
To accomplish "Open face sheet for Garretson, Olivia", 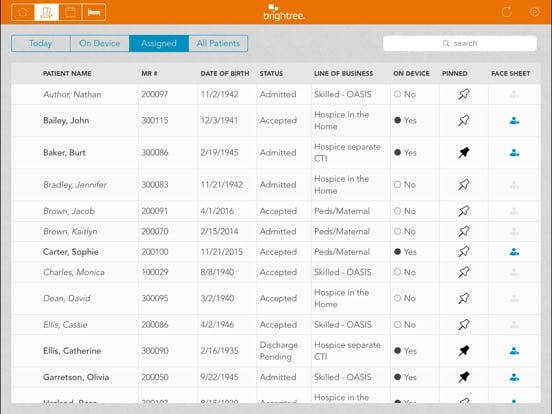I will [514, 377].
